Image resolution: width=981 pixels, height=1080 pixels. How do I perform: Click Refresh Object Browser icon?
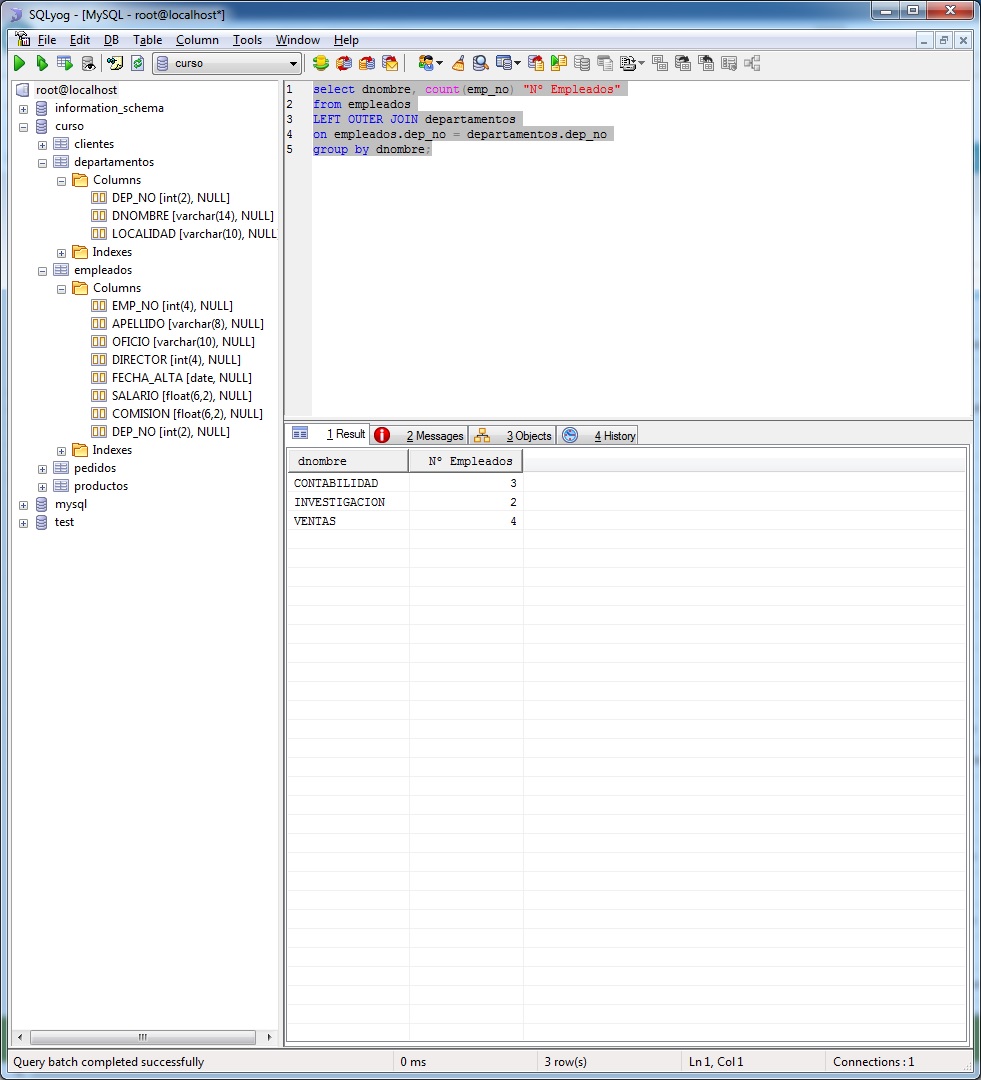(x=138, y=63)
